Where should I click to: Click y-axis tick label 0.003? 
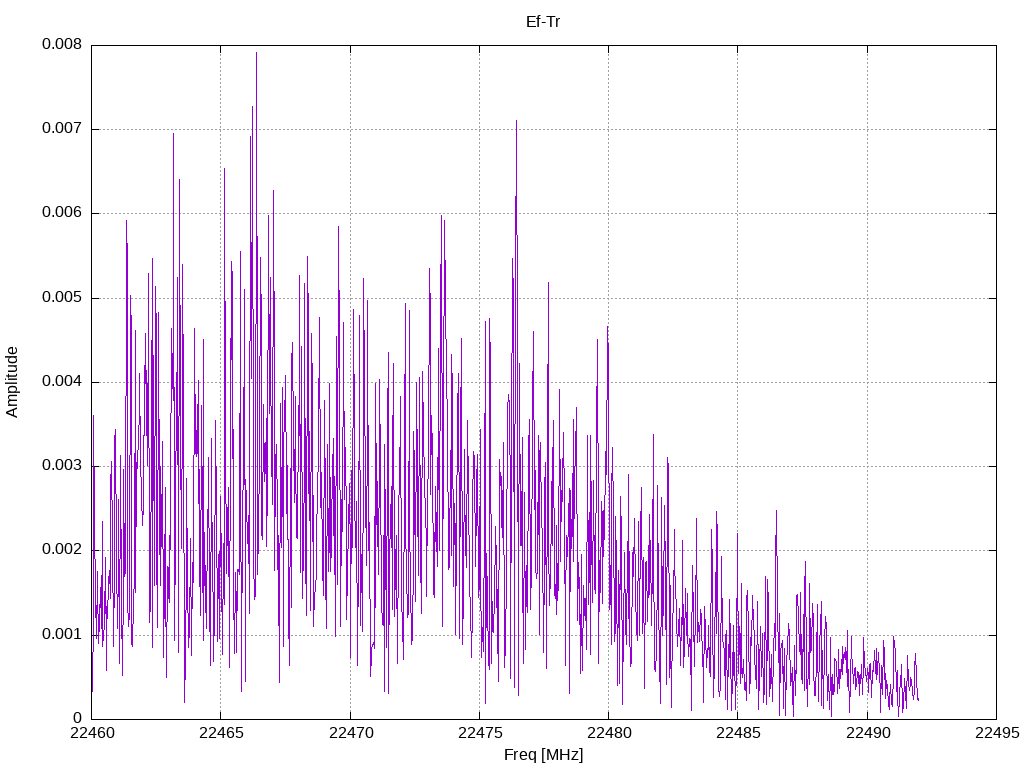pos(62,466)
